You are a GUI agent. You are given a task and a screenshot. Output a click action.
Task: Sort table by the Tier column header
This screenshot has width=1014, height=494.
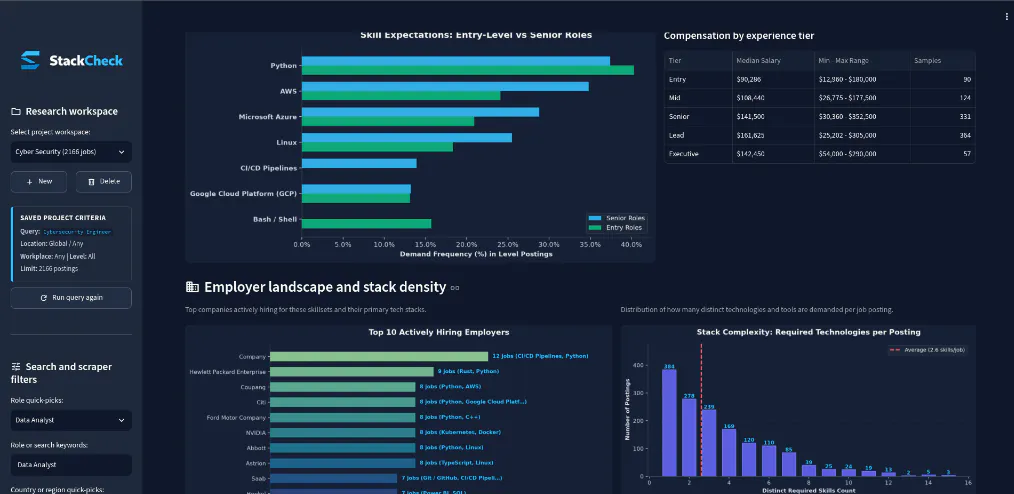tap(698, 61)
